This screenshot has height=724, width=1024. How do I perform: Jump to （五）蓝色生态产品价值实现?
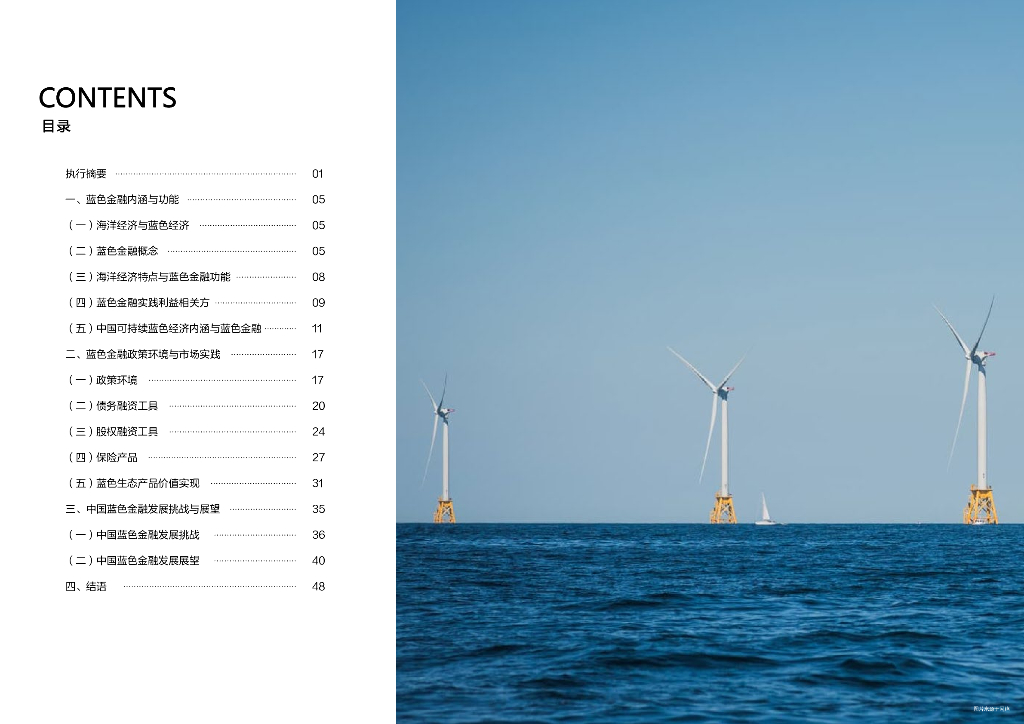click(133, 483)
